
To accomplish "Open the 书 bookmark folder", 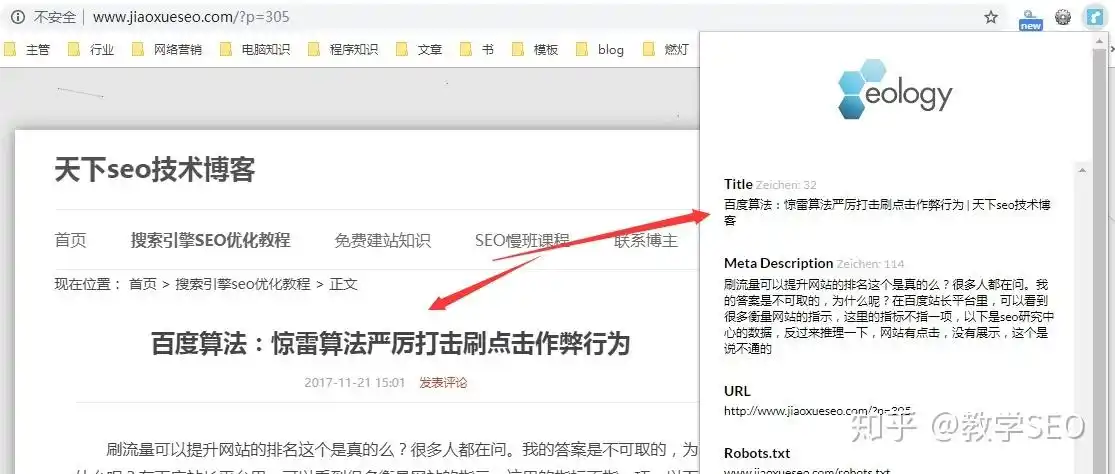I will point(477,49).
